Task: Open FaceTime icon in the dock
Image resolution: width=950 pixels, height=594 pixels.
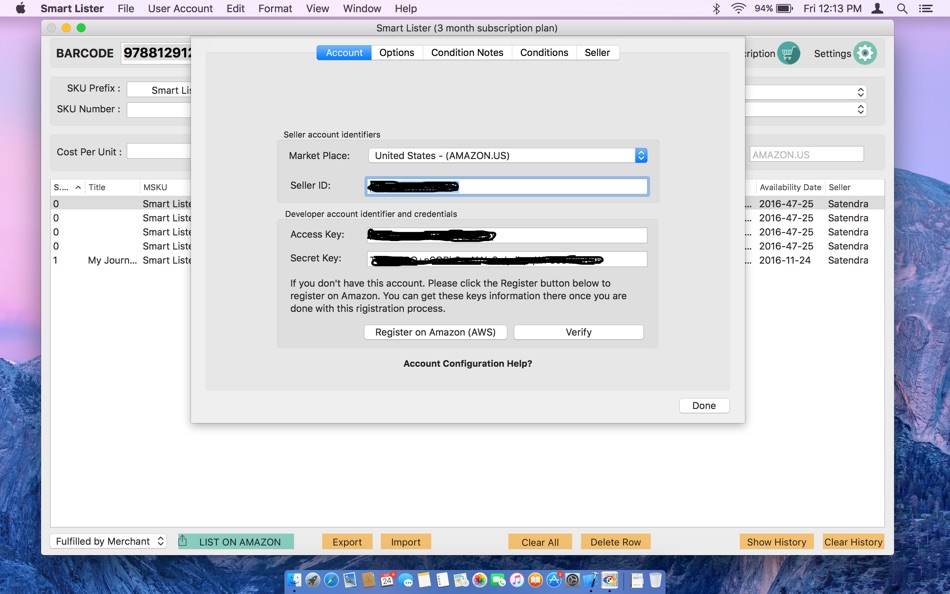Action: 498,580
